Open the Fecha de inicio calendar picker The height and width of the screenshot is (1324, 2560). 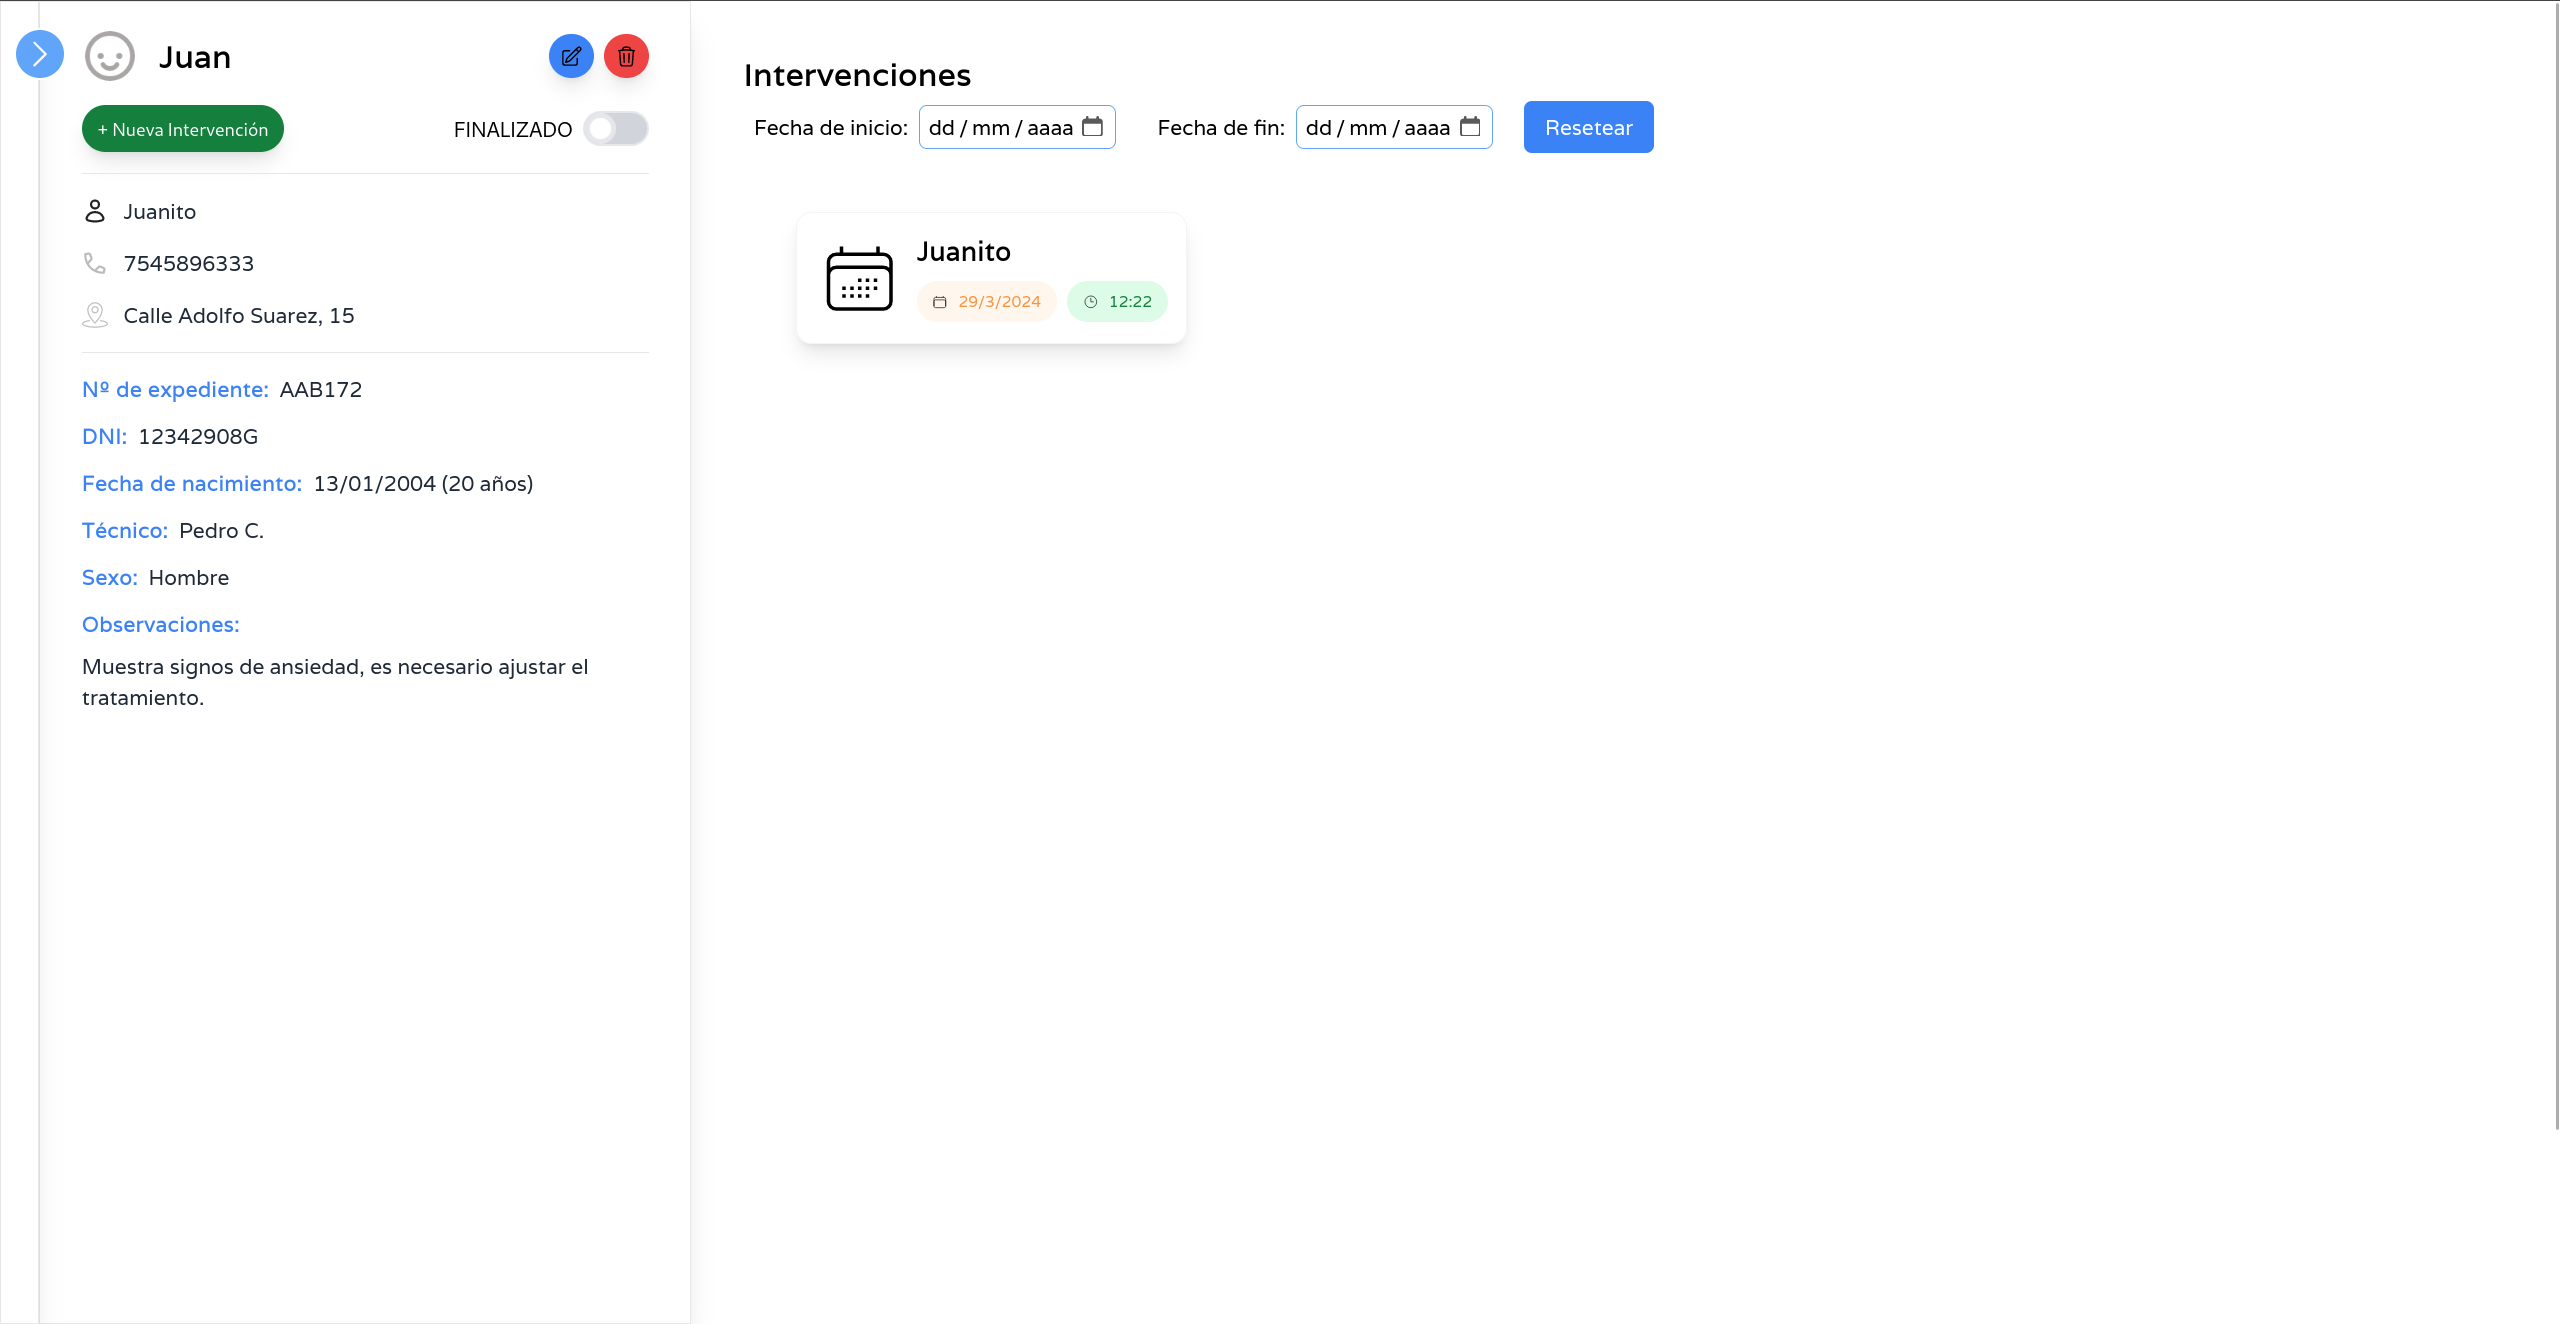coord(1093,127)
